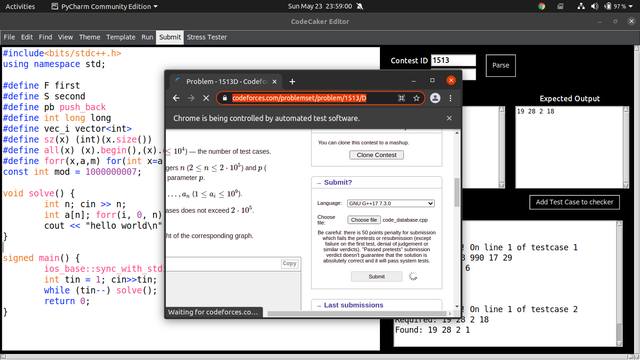Screen dimensions: 640x360
Task: Open the Chrome profile avatar
Action: point(435,98)
